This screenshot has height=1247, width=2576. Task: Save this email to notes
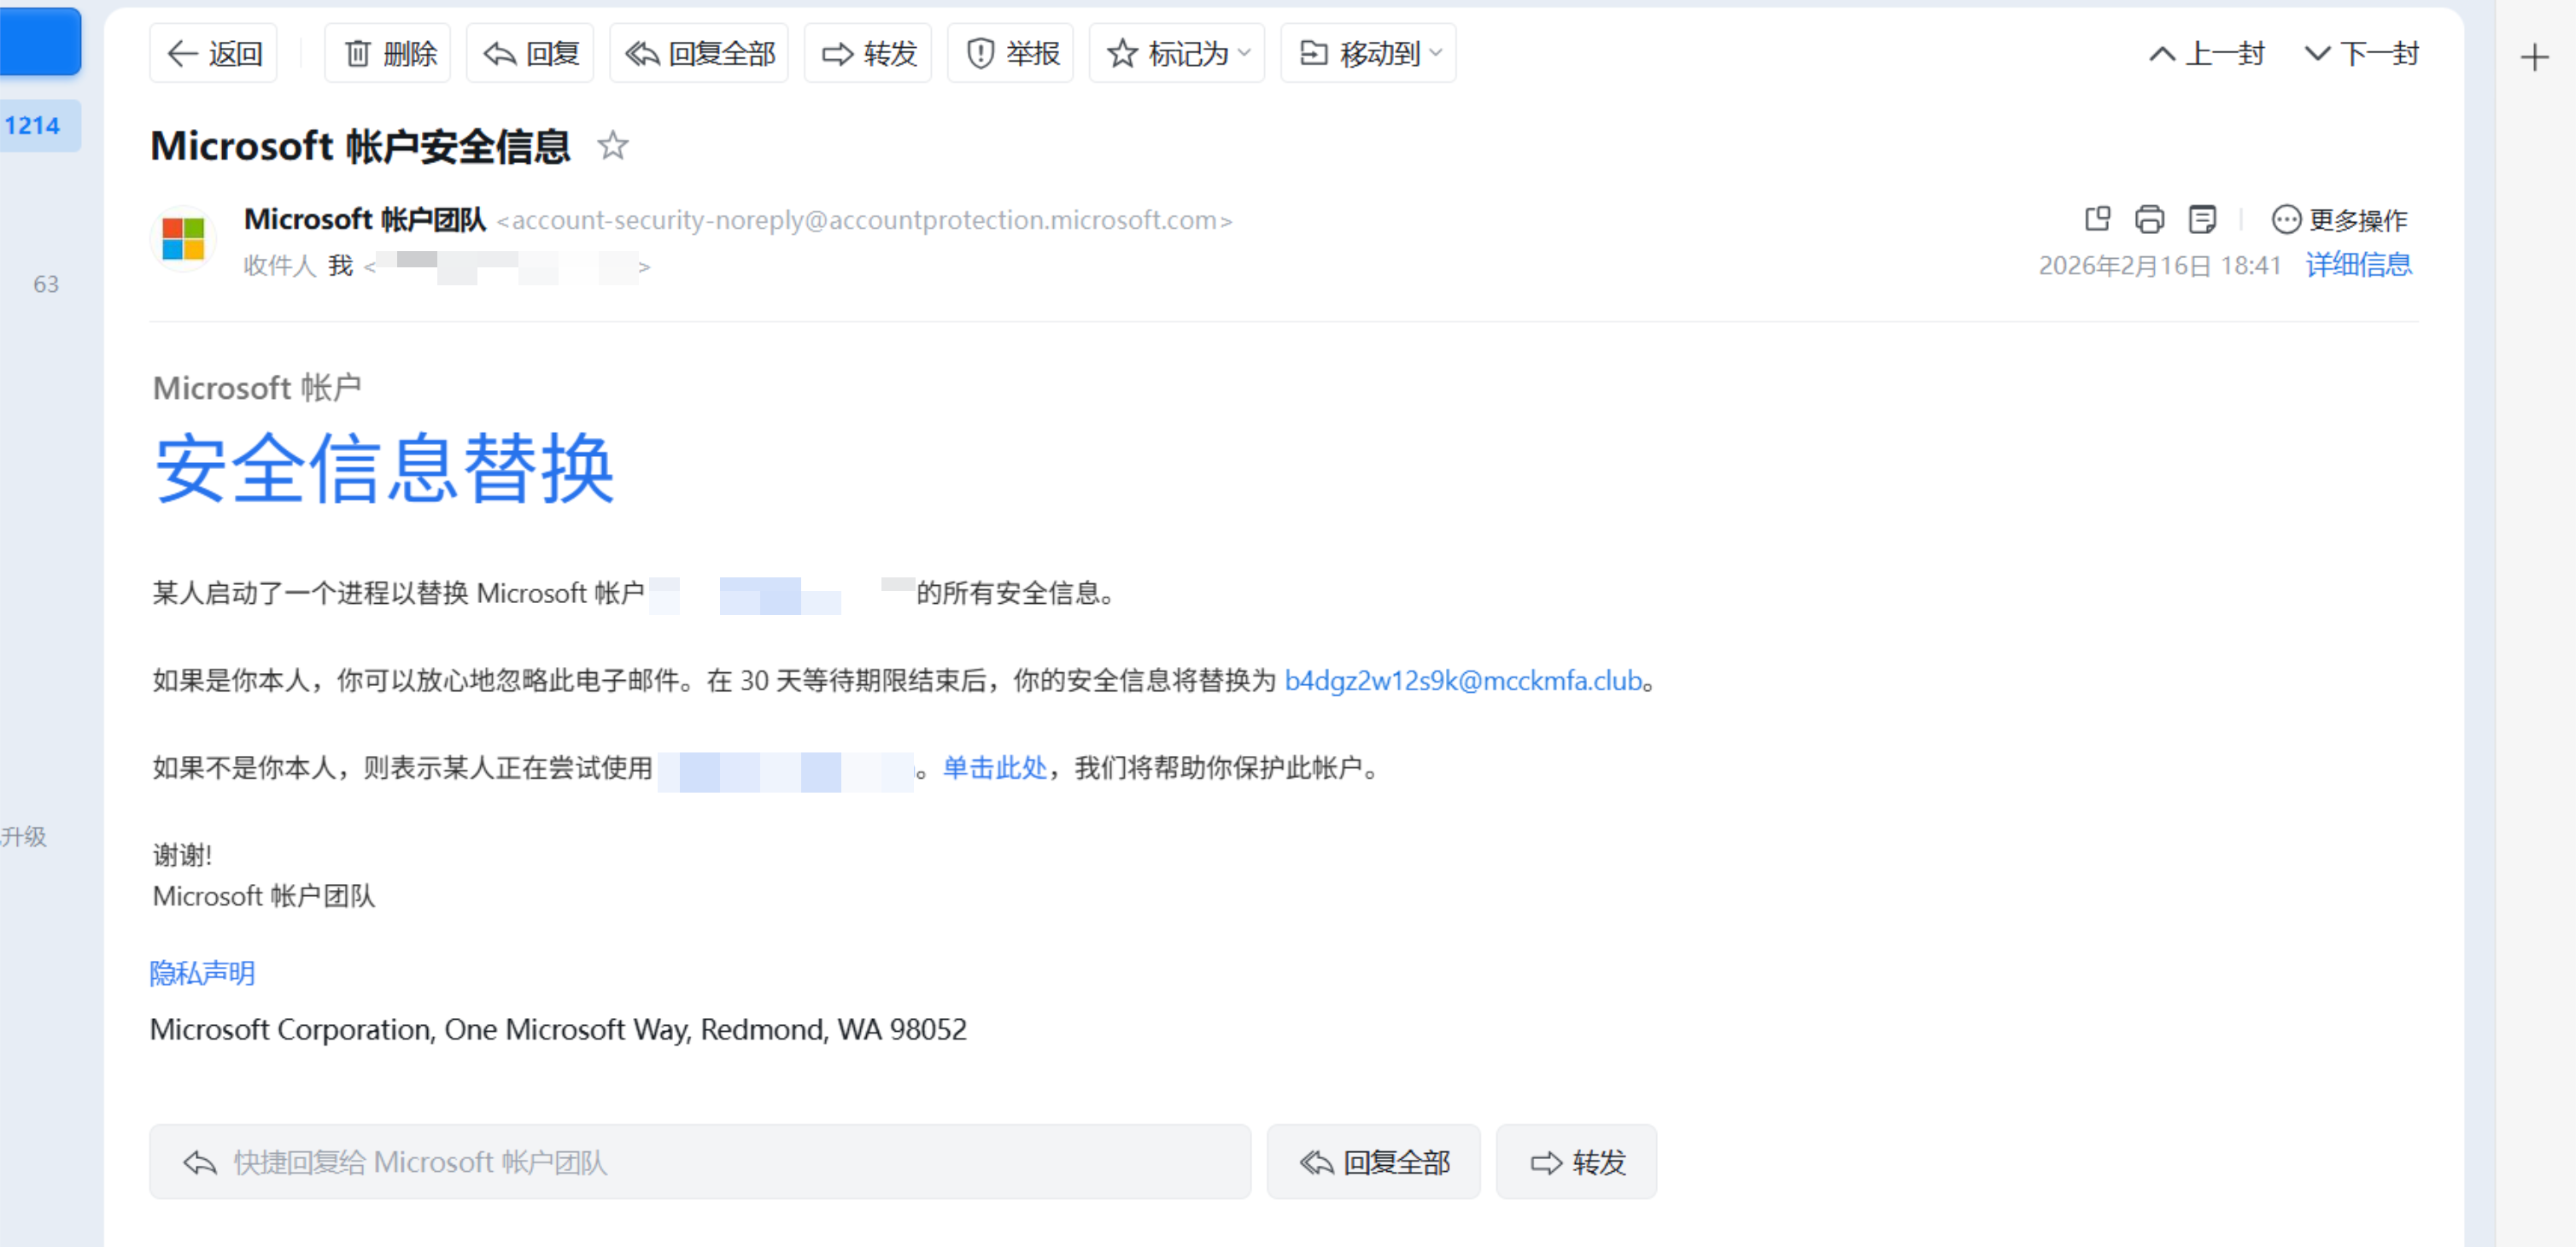pyautogui.click(x=2203, y=218)
